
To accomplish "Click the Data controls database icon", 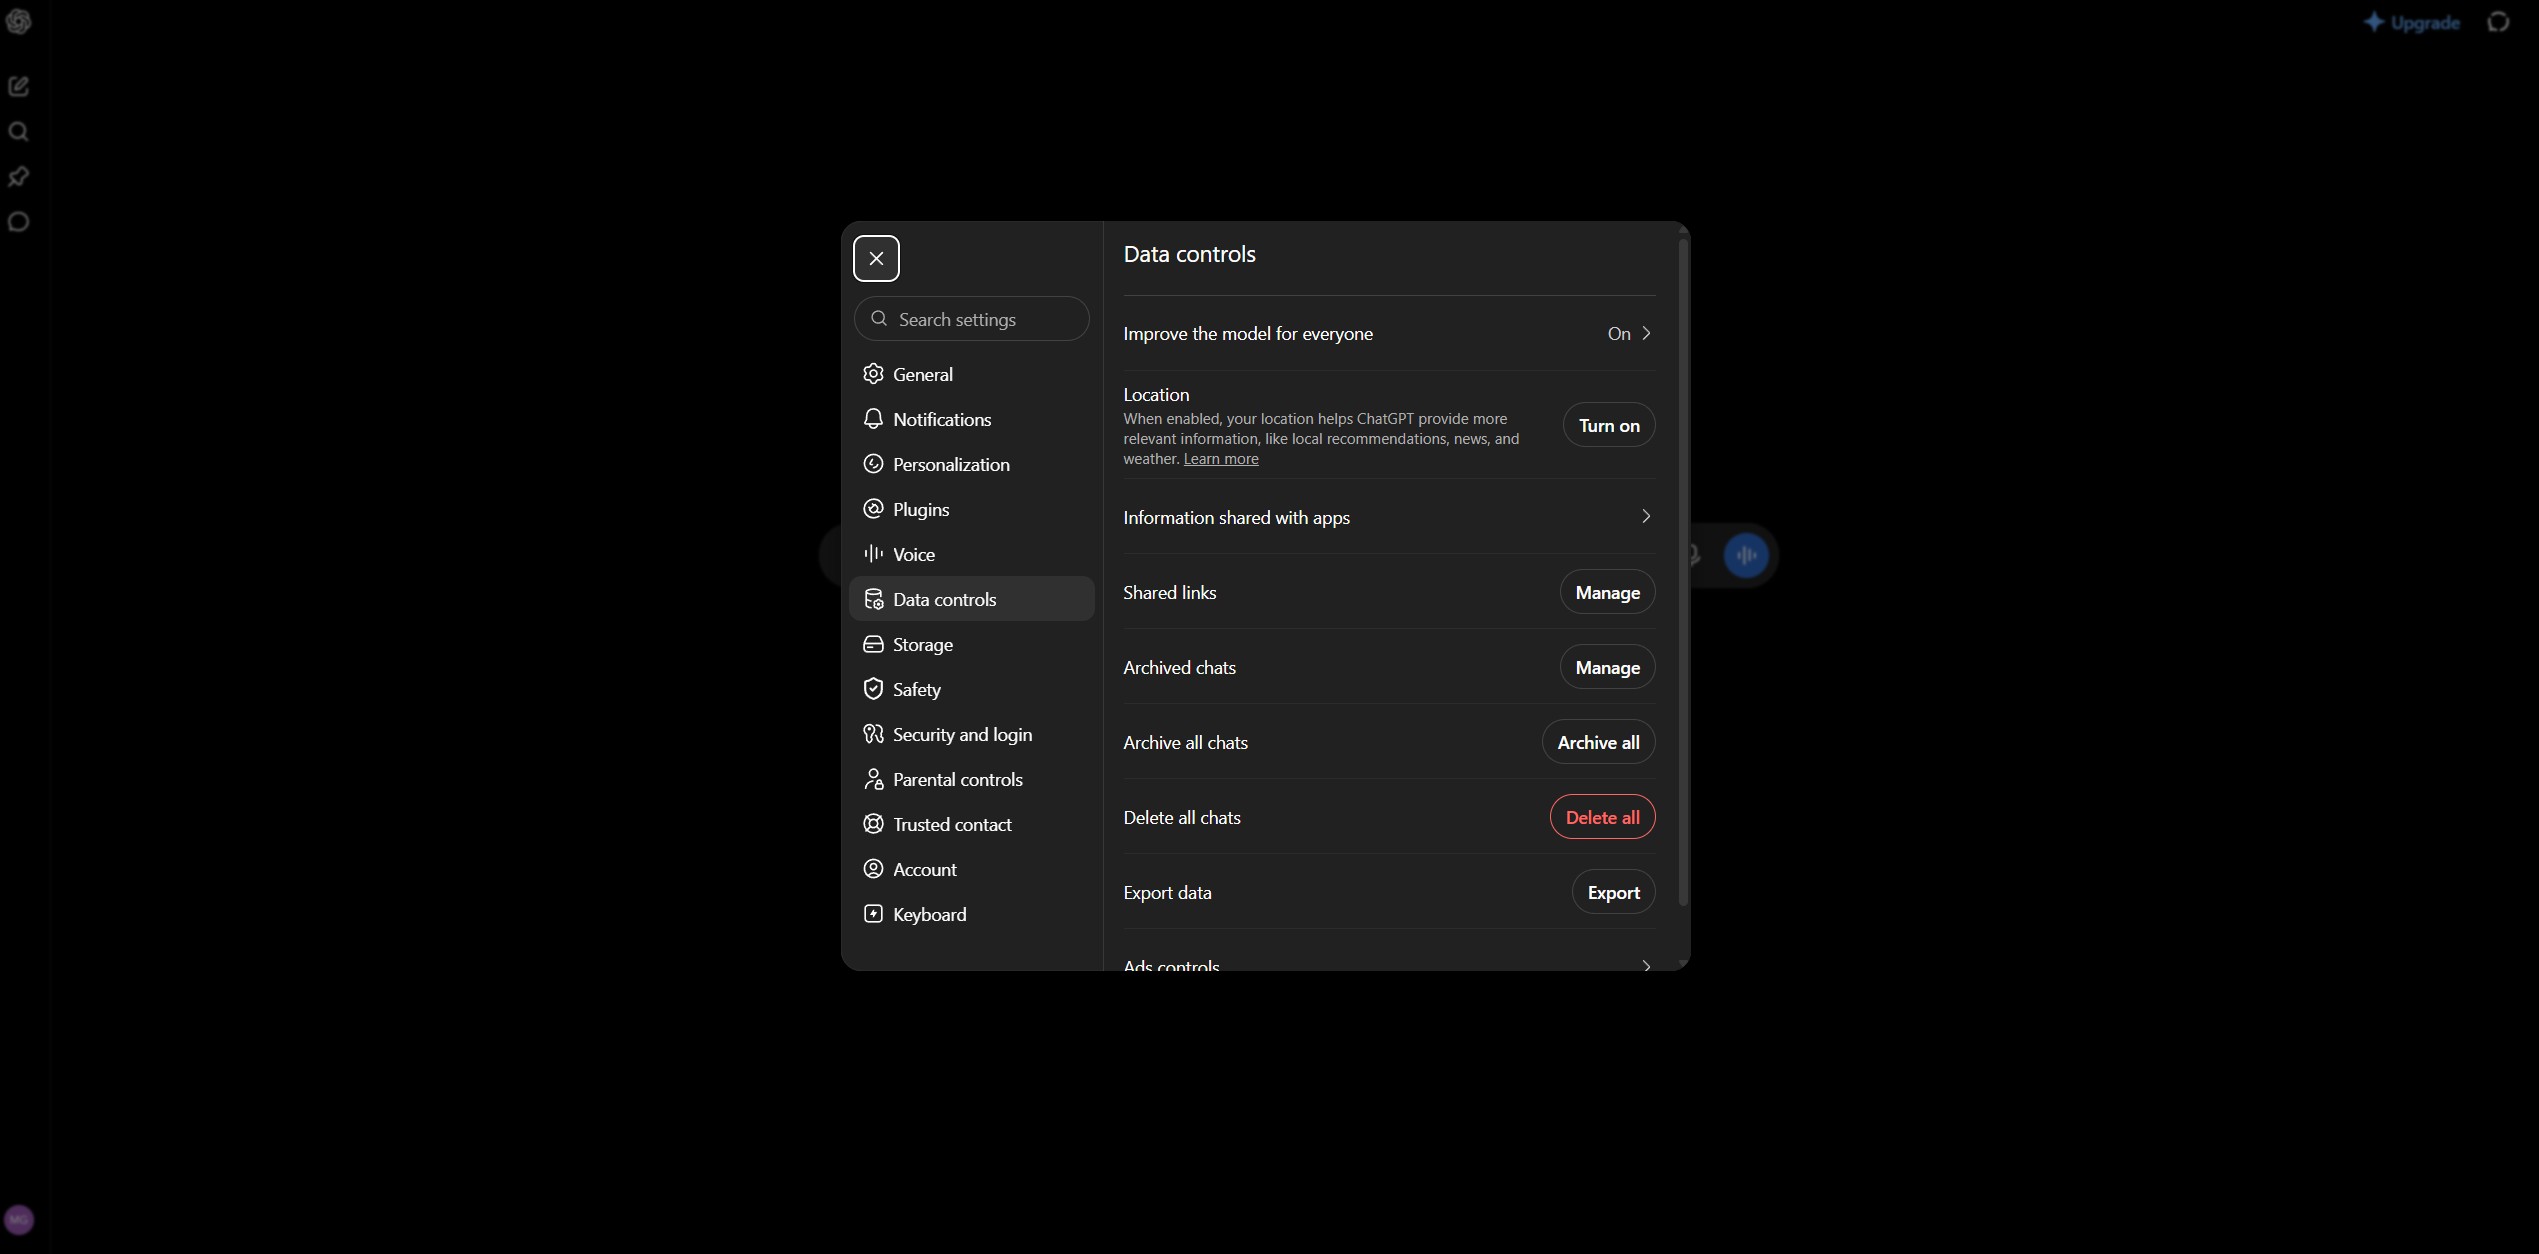I will 873,599.
